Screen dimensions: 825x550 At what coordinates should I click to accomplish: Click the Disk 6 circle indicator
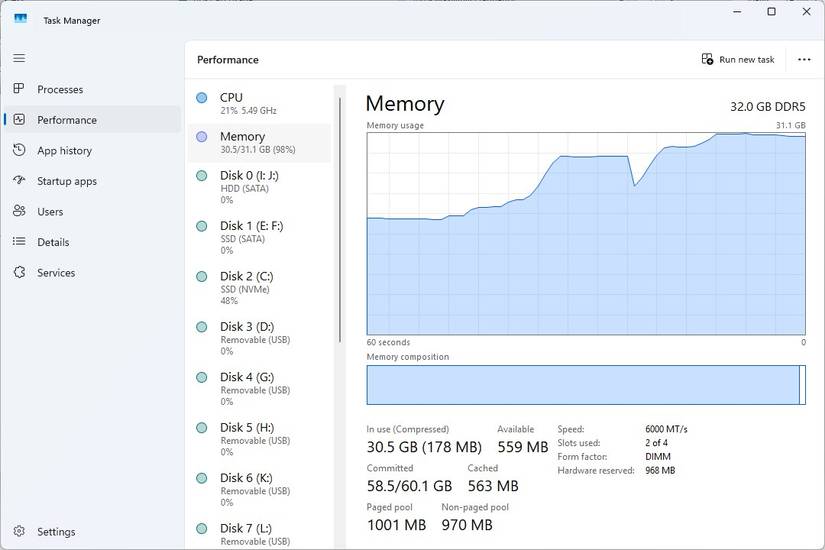tap(202, 478)
